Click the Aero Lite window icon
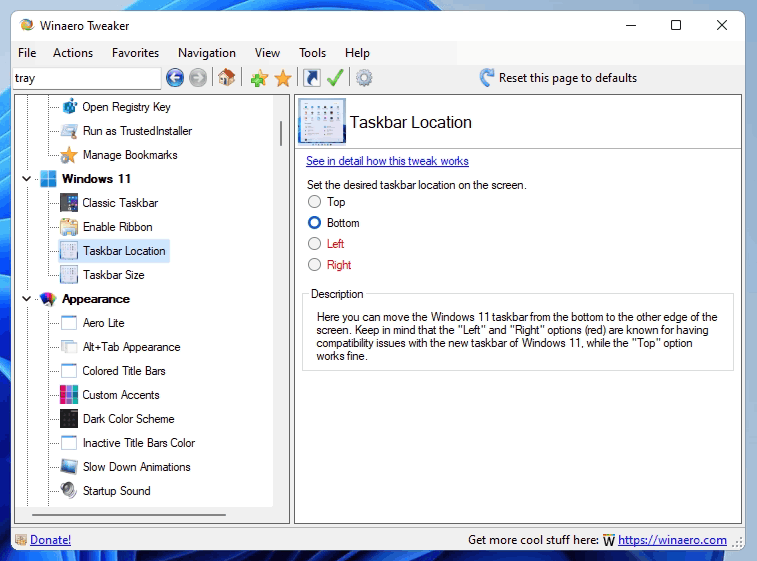The image size is (757, 561). tap(69, 323)
